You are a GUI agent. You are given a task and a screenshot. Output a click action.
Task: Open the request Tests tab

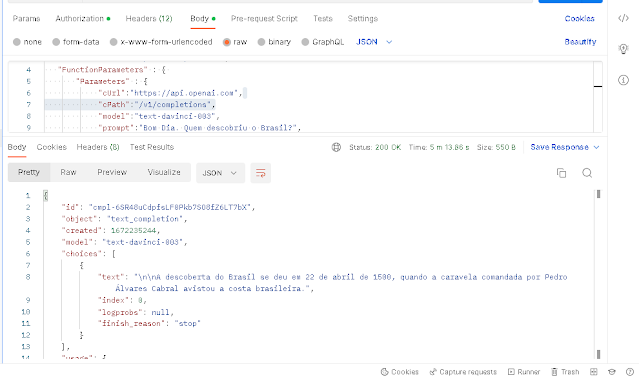click(x=323, y=19)
